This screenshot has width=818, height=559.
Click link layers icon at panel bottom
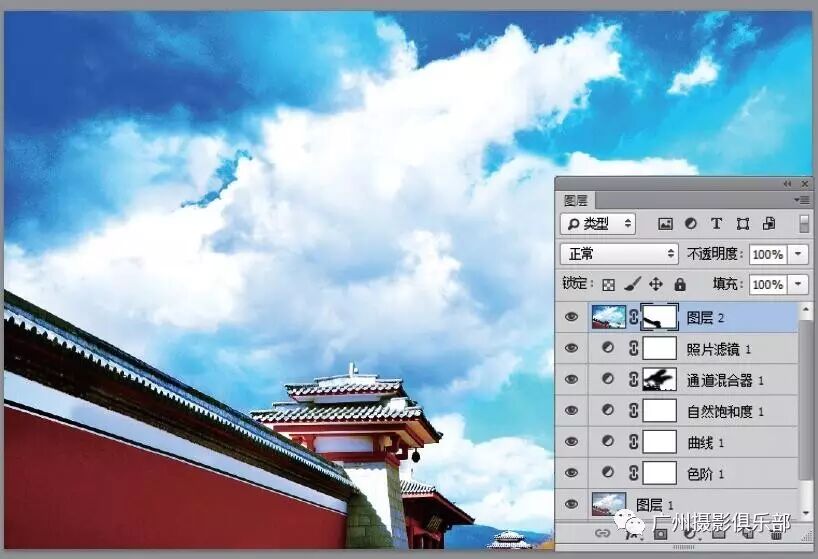point(603,533)
